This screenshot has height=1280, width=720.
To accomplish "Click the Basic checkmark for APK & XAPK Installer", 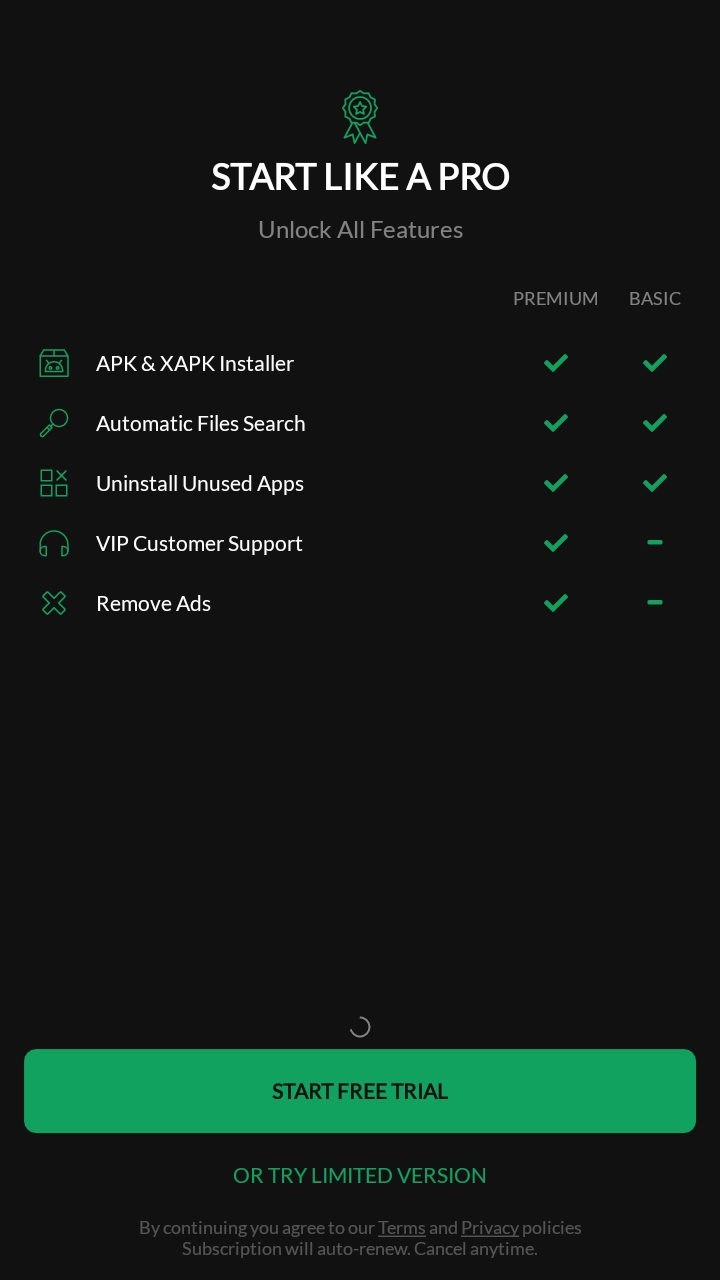I will click(x=654, y=363).
